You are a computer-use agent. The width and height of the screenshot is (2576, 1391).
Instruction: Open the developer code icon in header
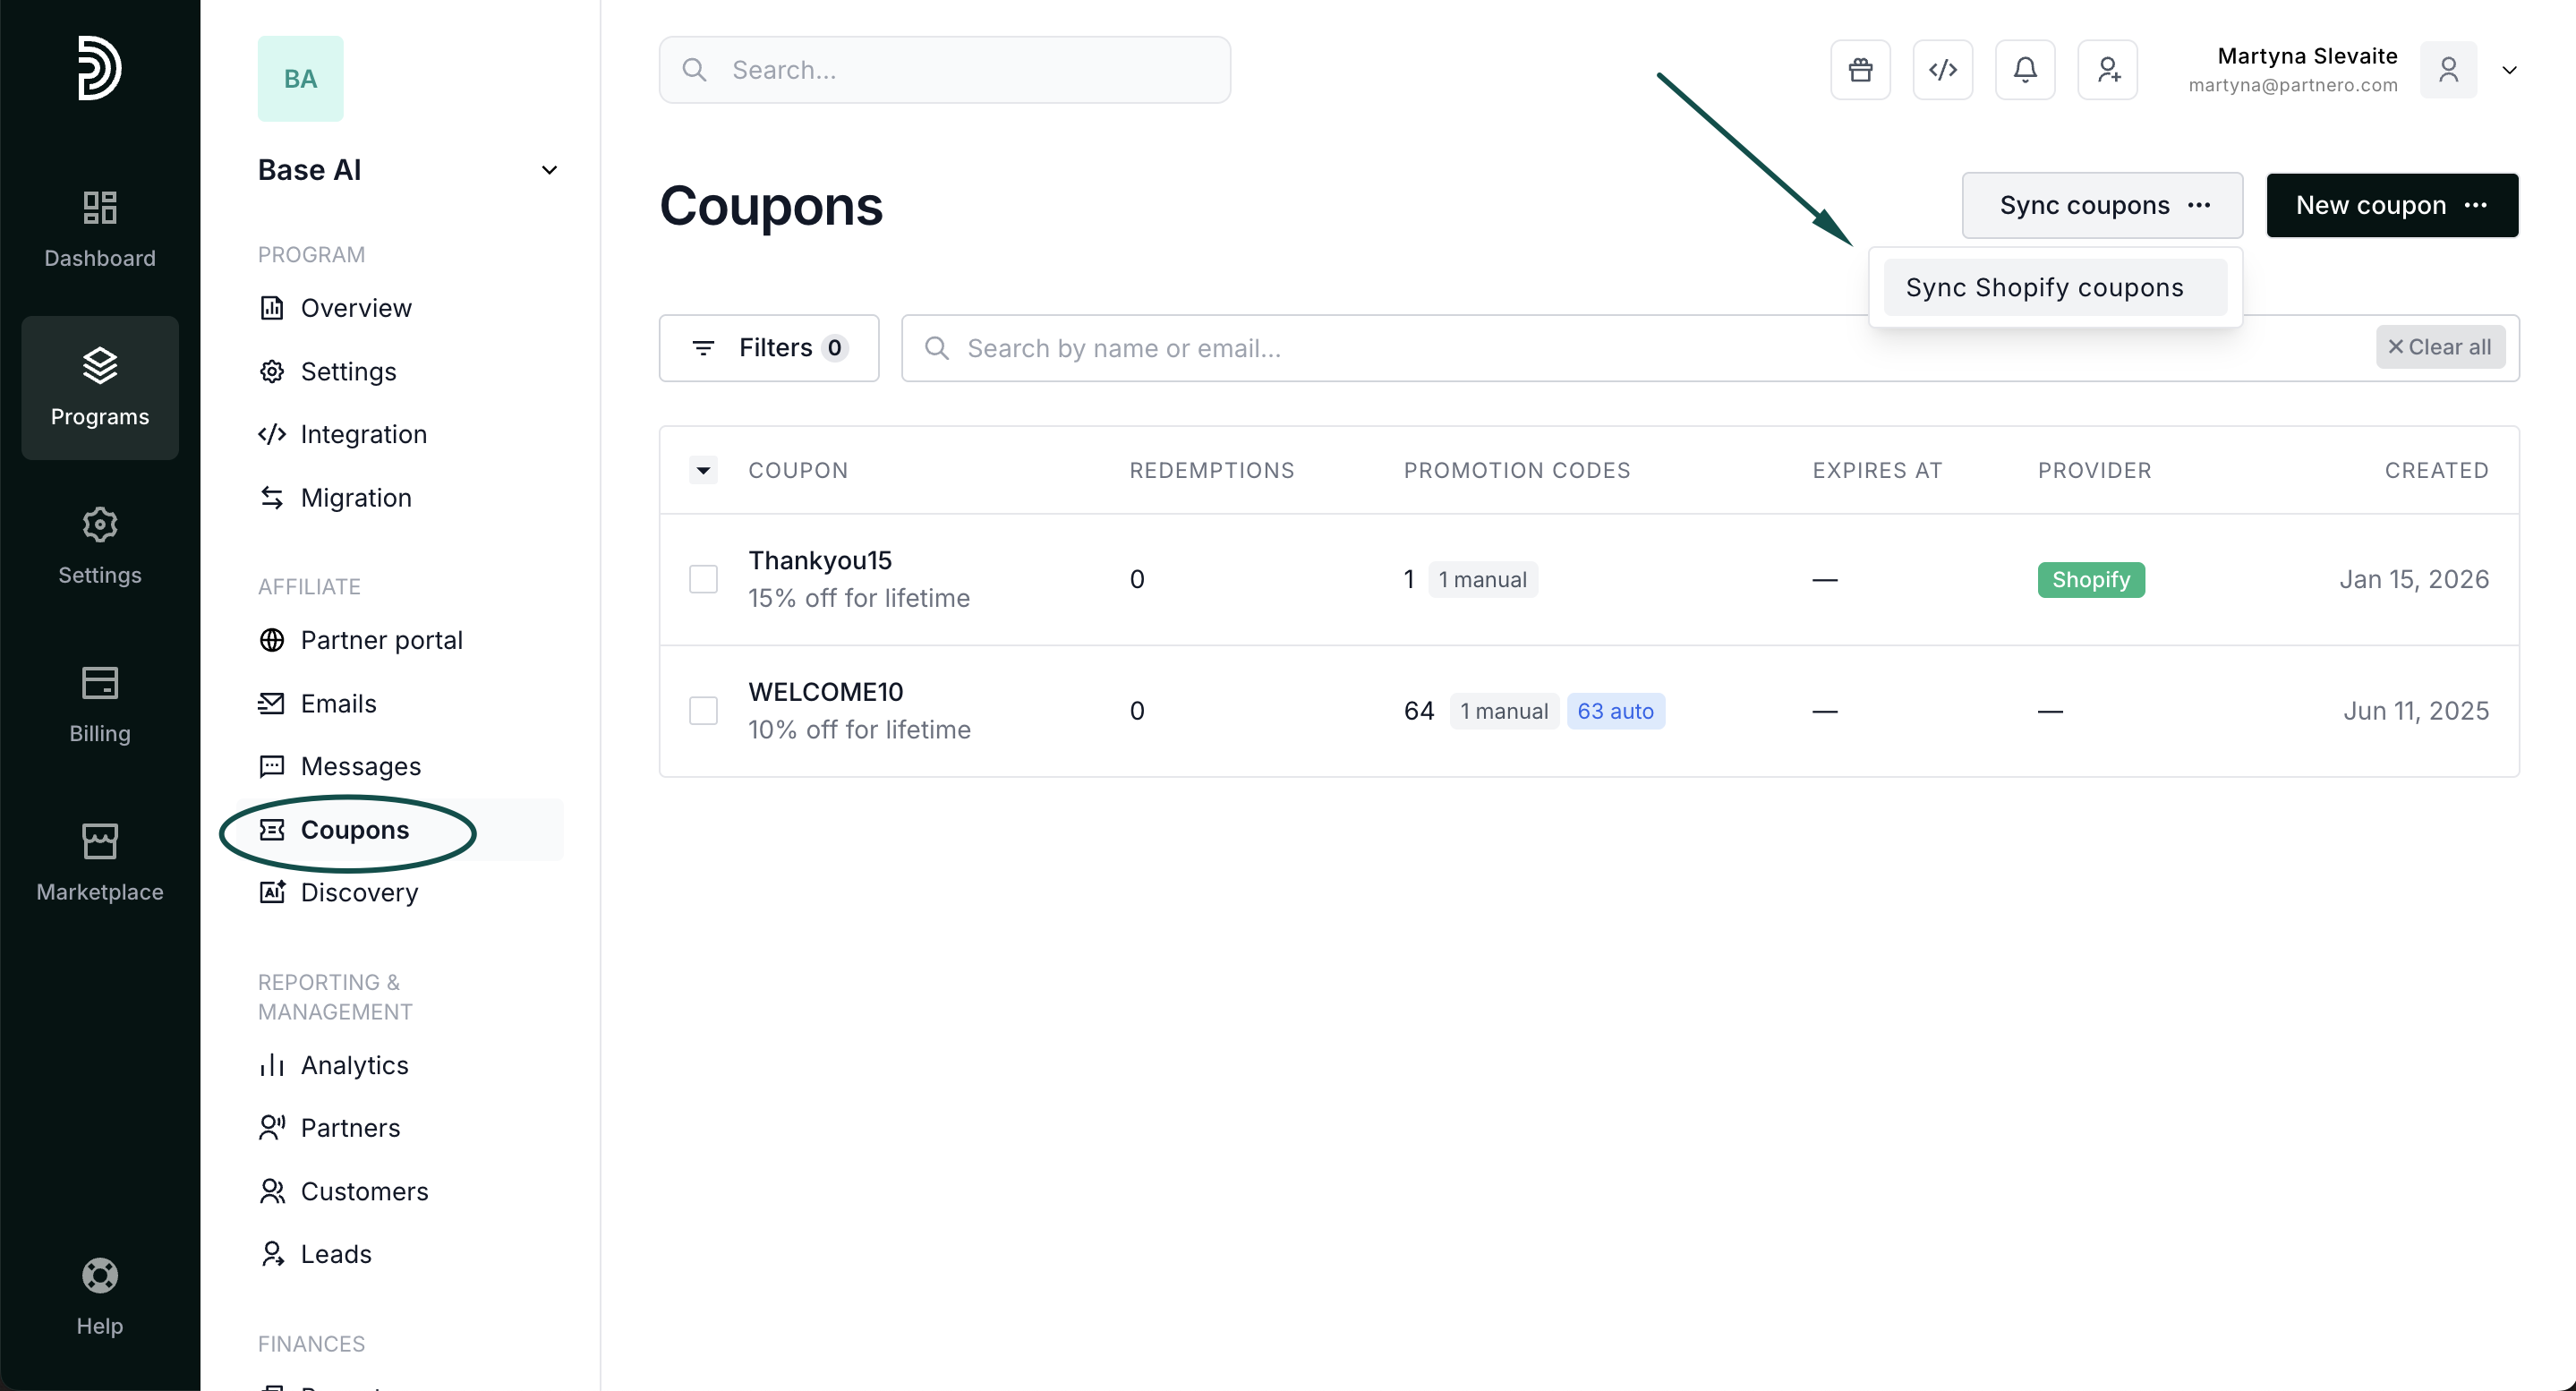tap(1942, 70)
